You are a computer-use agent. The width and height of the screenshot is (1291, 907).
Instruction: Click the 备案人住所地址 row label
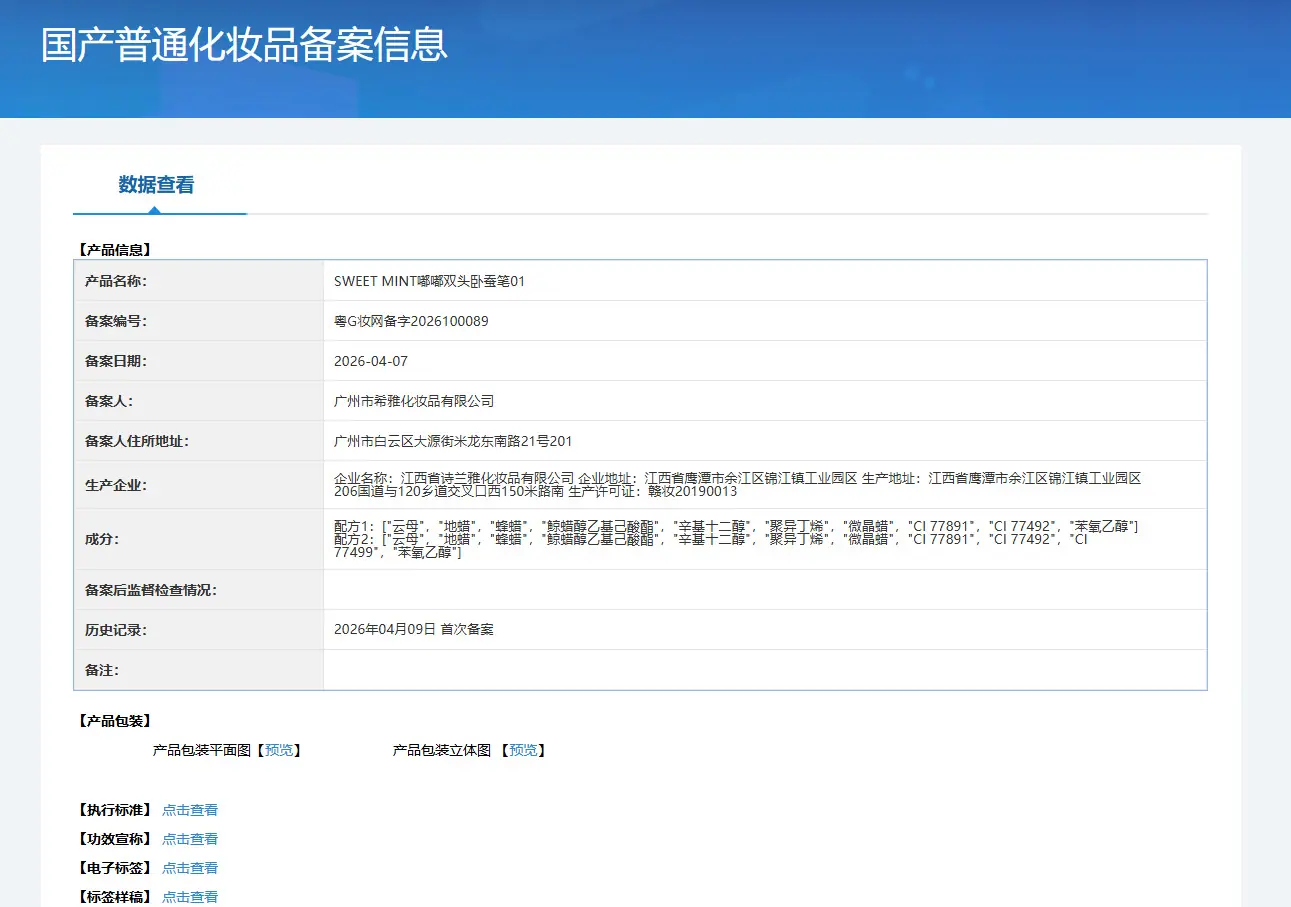pos(137,441)
